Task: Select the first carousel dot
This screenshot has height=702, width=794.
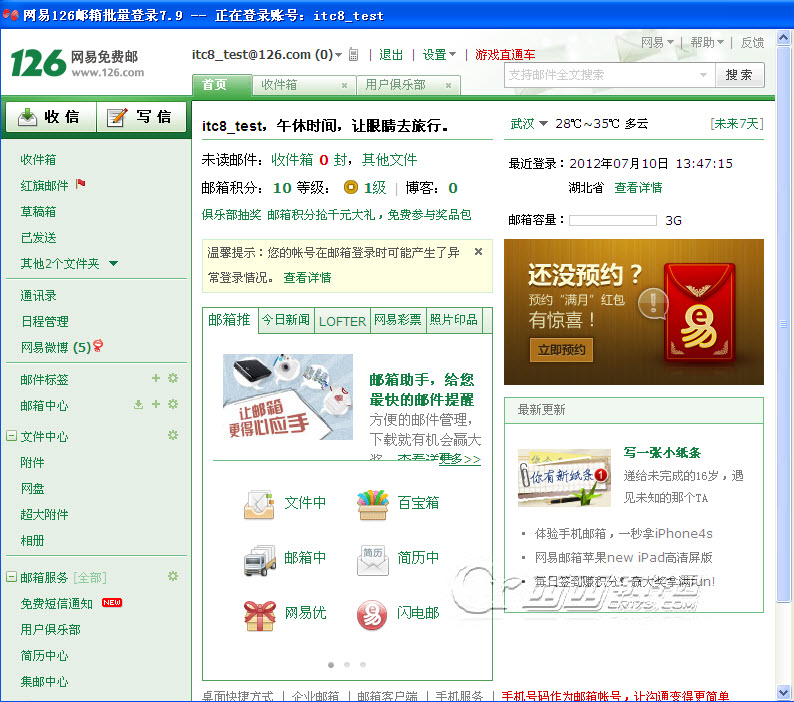Action: 331,665
